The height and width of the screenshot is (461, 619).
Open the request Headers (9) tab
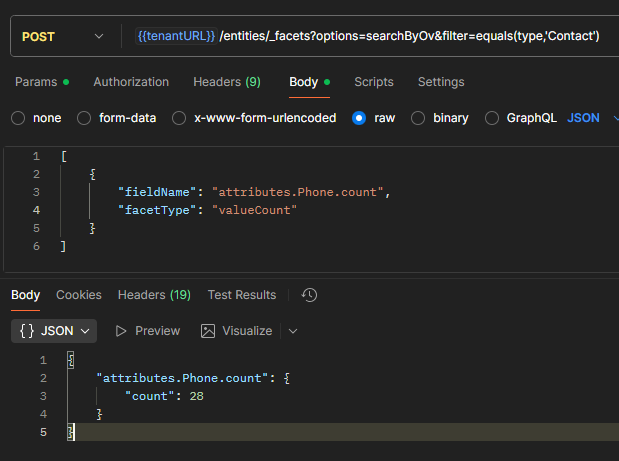pos(226,82)
